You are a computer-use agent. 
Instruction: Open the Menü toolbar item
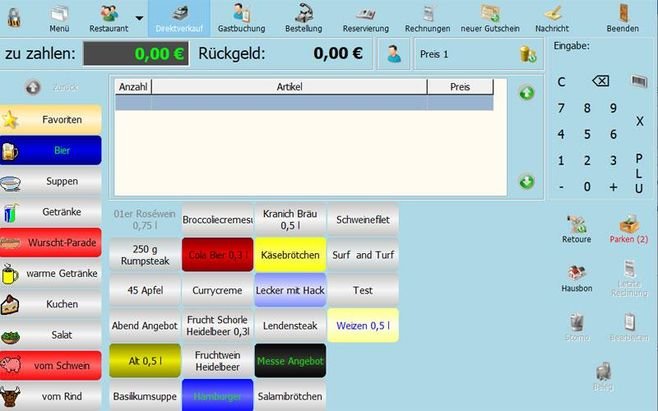click(x=59, y=19)
